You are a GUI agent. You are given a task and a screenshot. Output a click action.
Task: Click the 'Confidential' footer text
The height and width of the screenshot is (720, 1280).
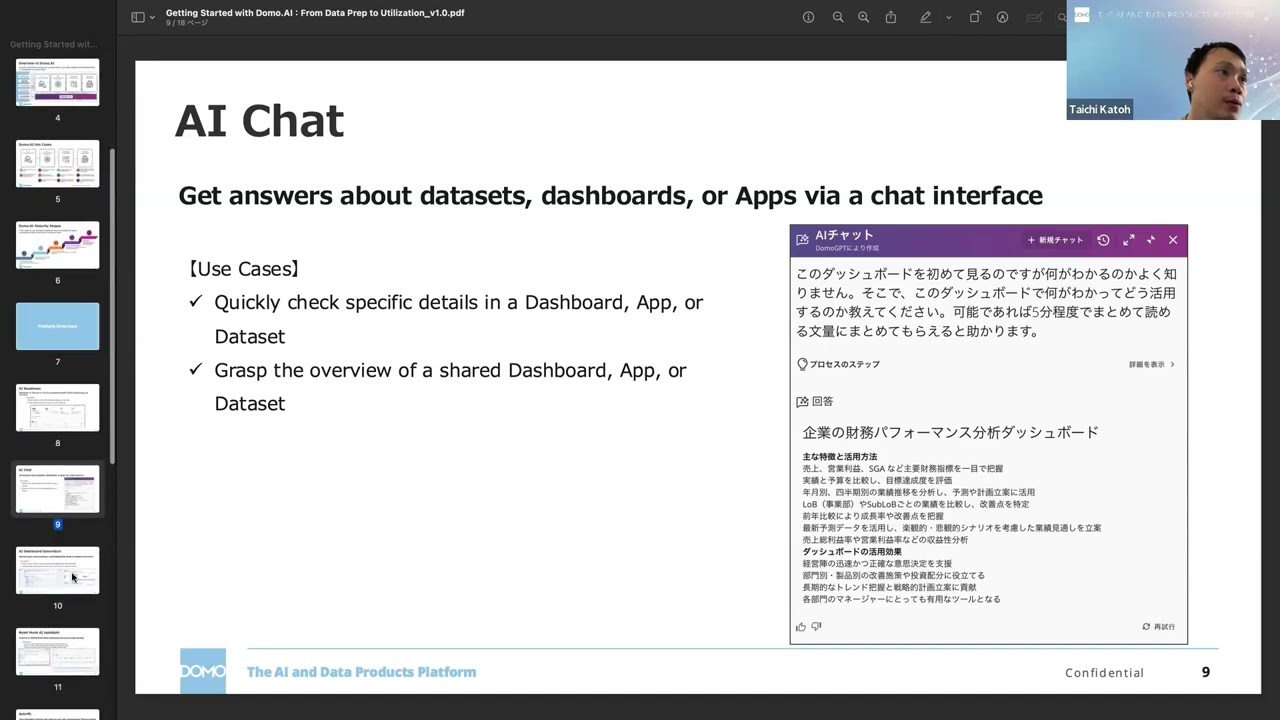[x=1104, y=673]
